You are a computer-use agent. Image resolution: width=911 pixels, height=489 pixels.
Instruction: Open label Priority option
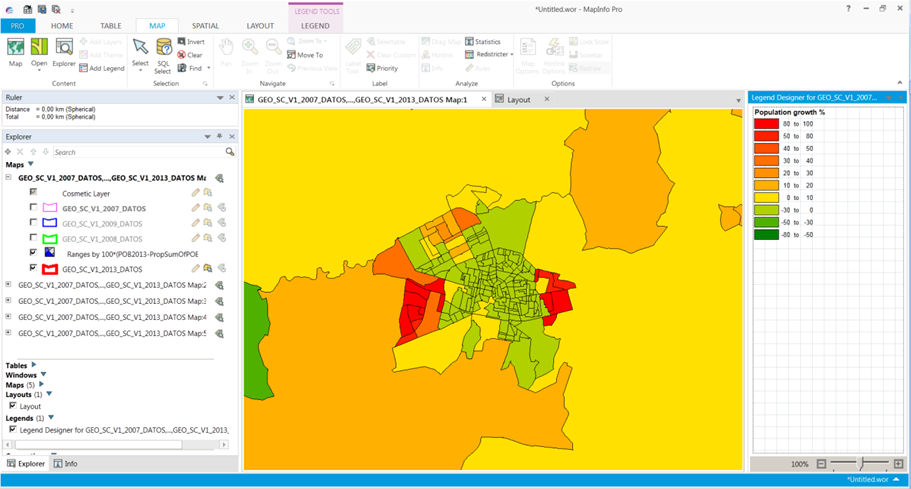[x=382, y=69]
